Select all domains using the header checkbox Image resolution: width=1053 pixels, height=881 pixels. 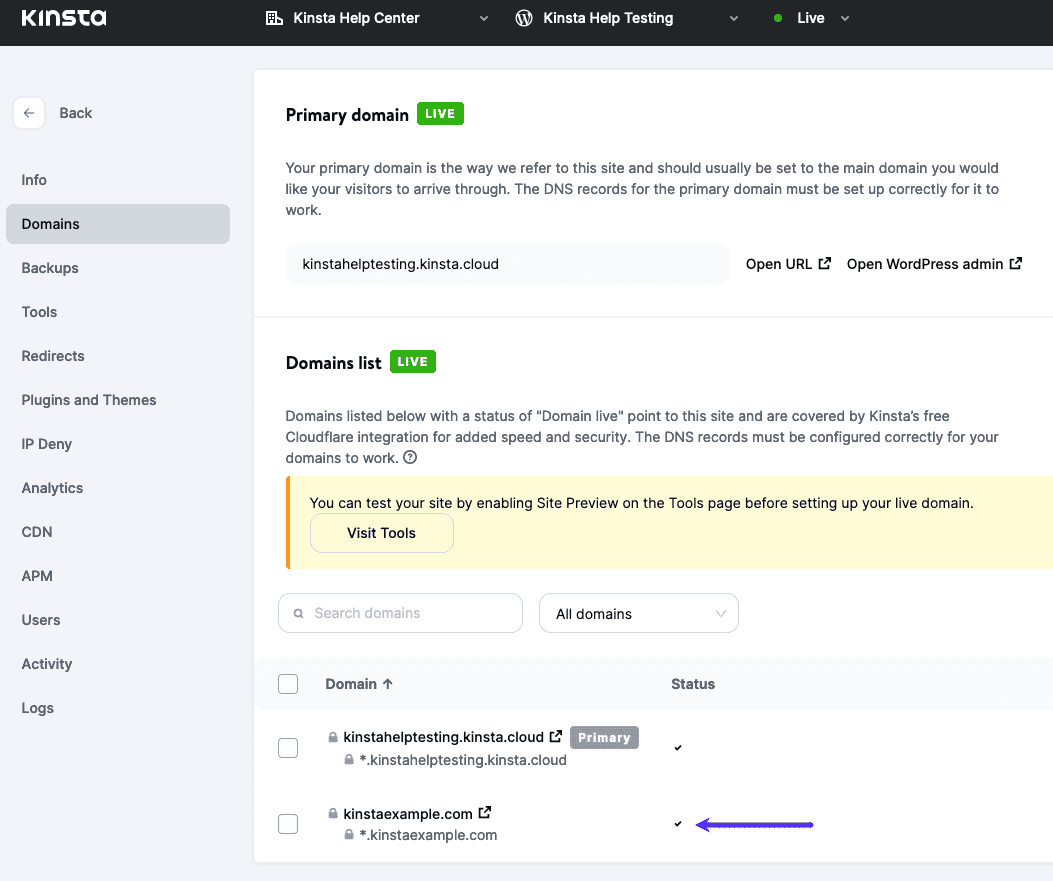click(288, 683)
